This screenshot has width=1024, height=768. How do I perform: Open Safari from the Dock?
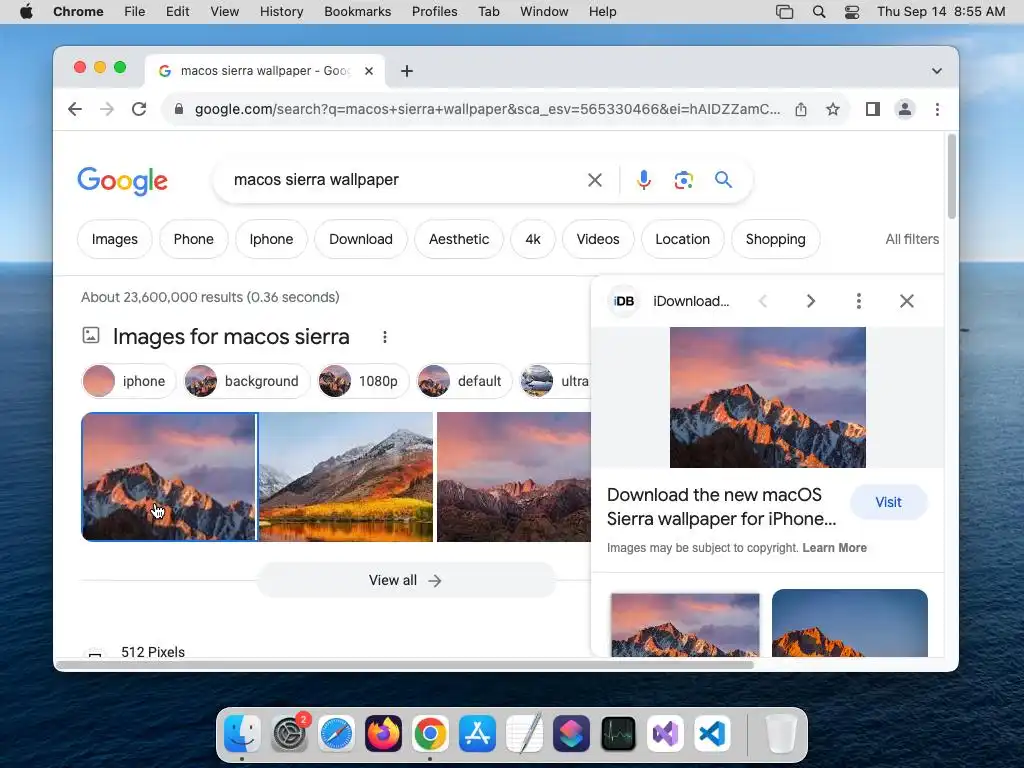pyautogui.click(x=336, y=734)
